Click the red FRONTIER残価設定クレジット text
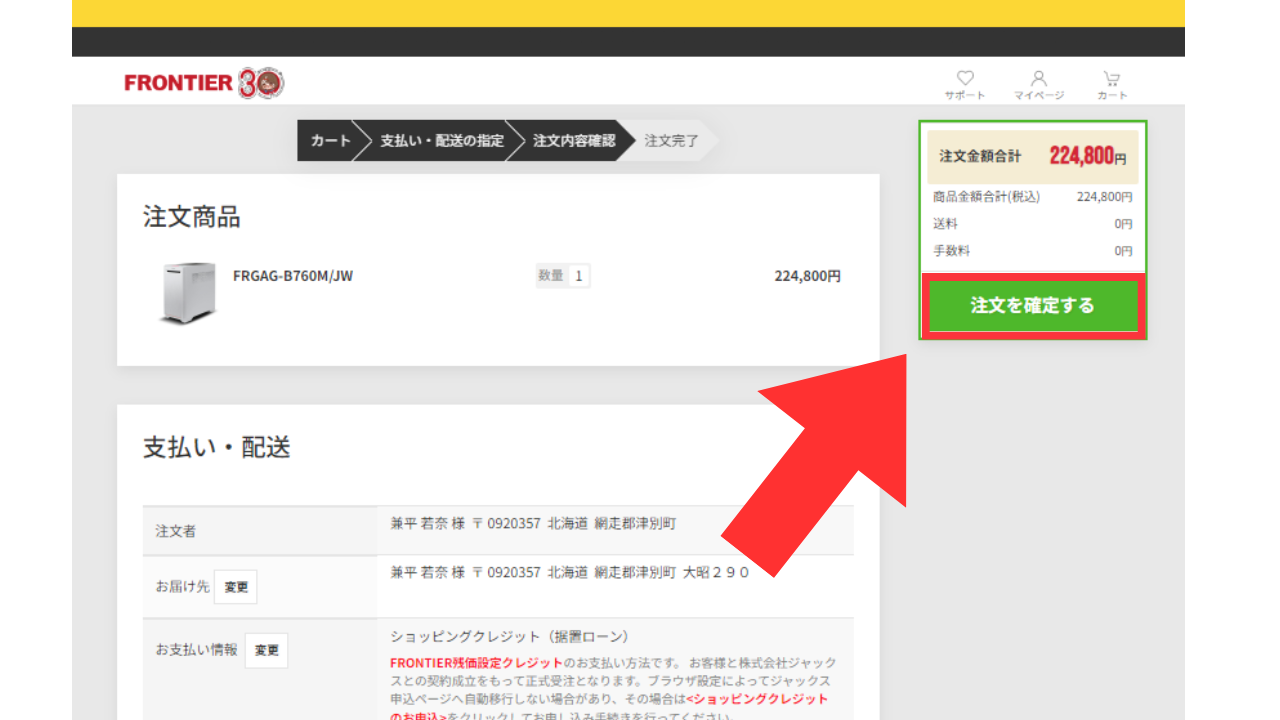This screenshot has height=720, width=1280. (x=476, y=663)
